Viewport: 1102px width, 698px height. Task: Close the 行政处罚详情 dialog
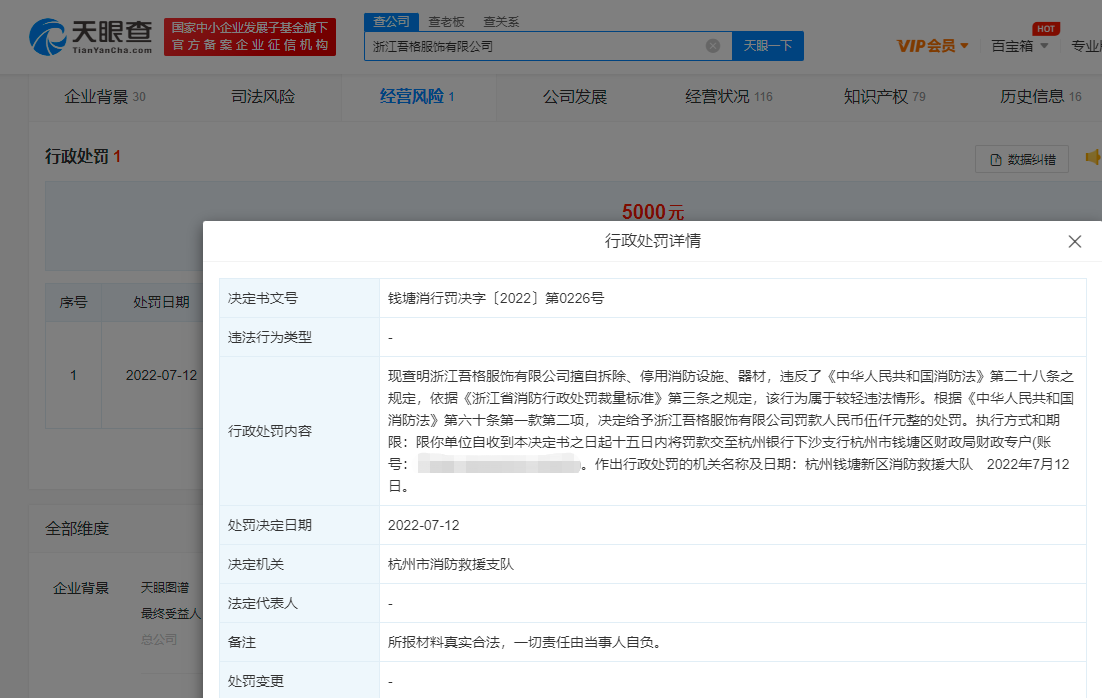point(1075,242)
